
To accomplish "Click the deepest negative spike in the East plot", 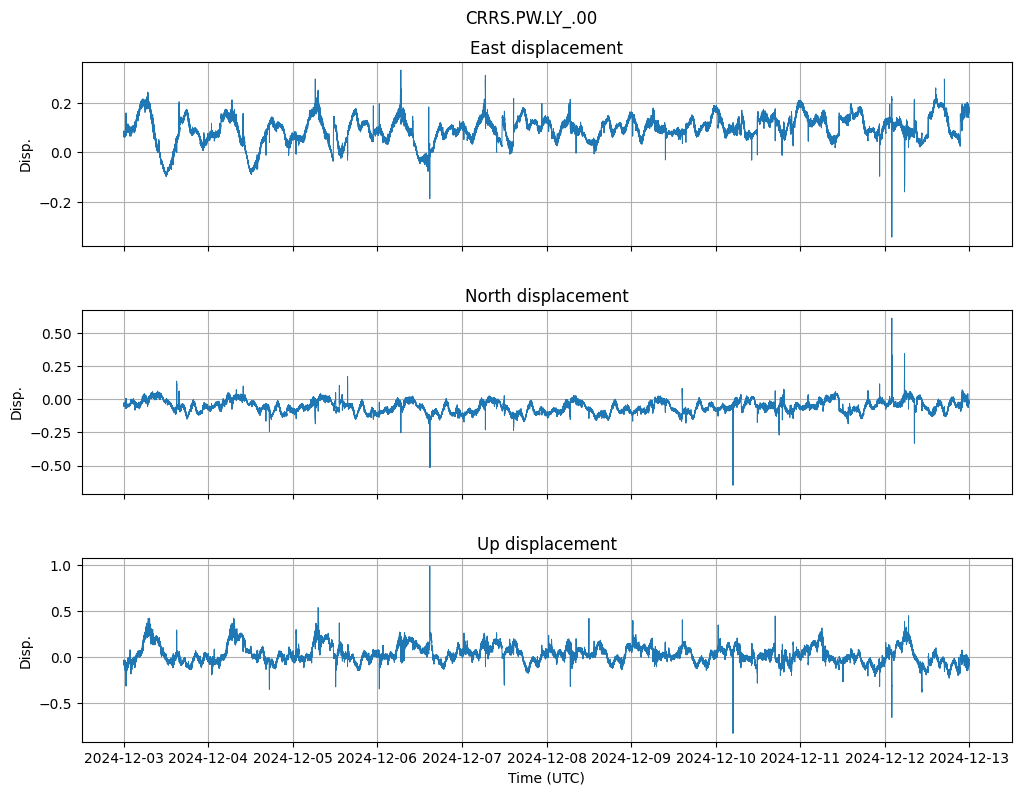I will coord(892,236).
